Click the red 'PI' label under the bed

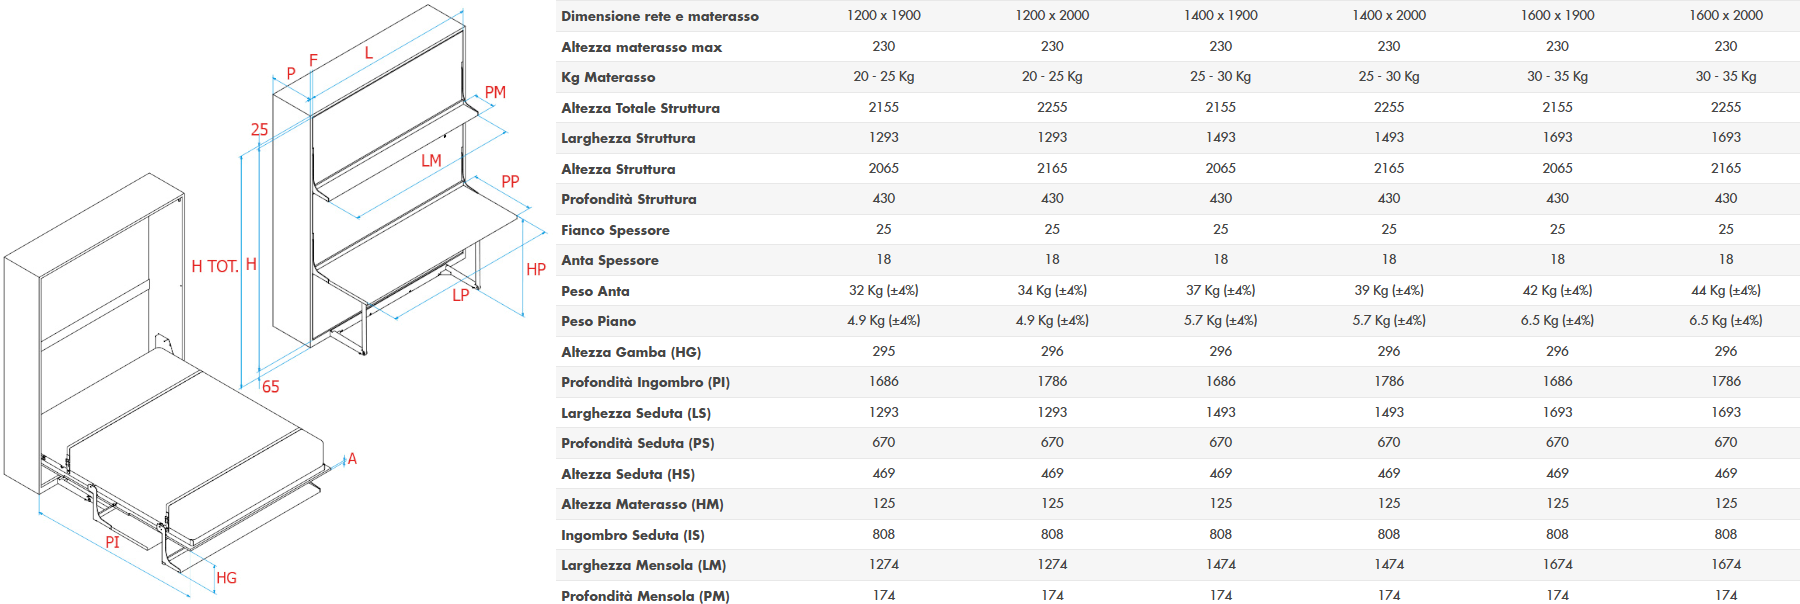tap(112, 542)
